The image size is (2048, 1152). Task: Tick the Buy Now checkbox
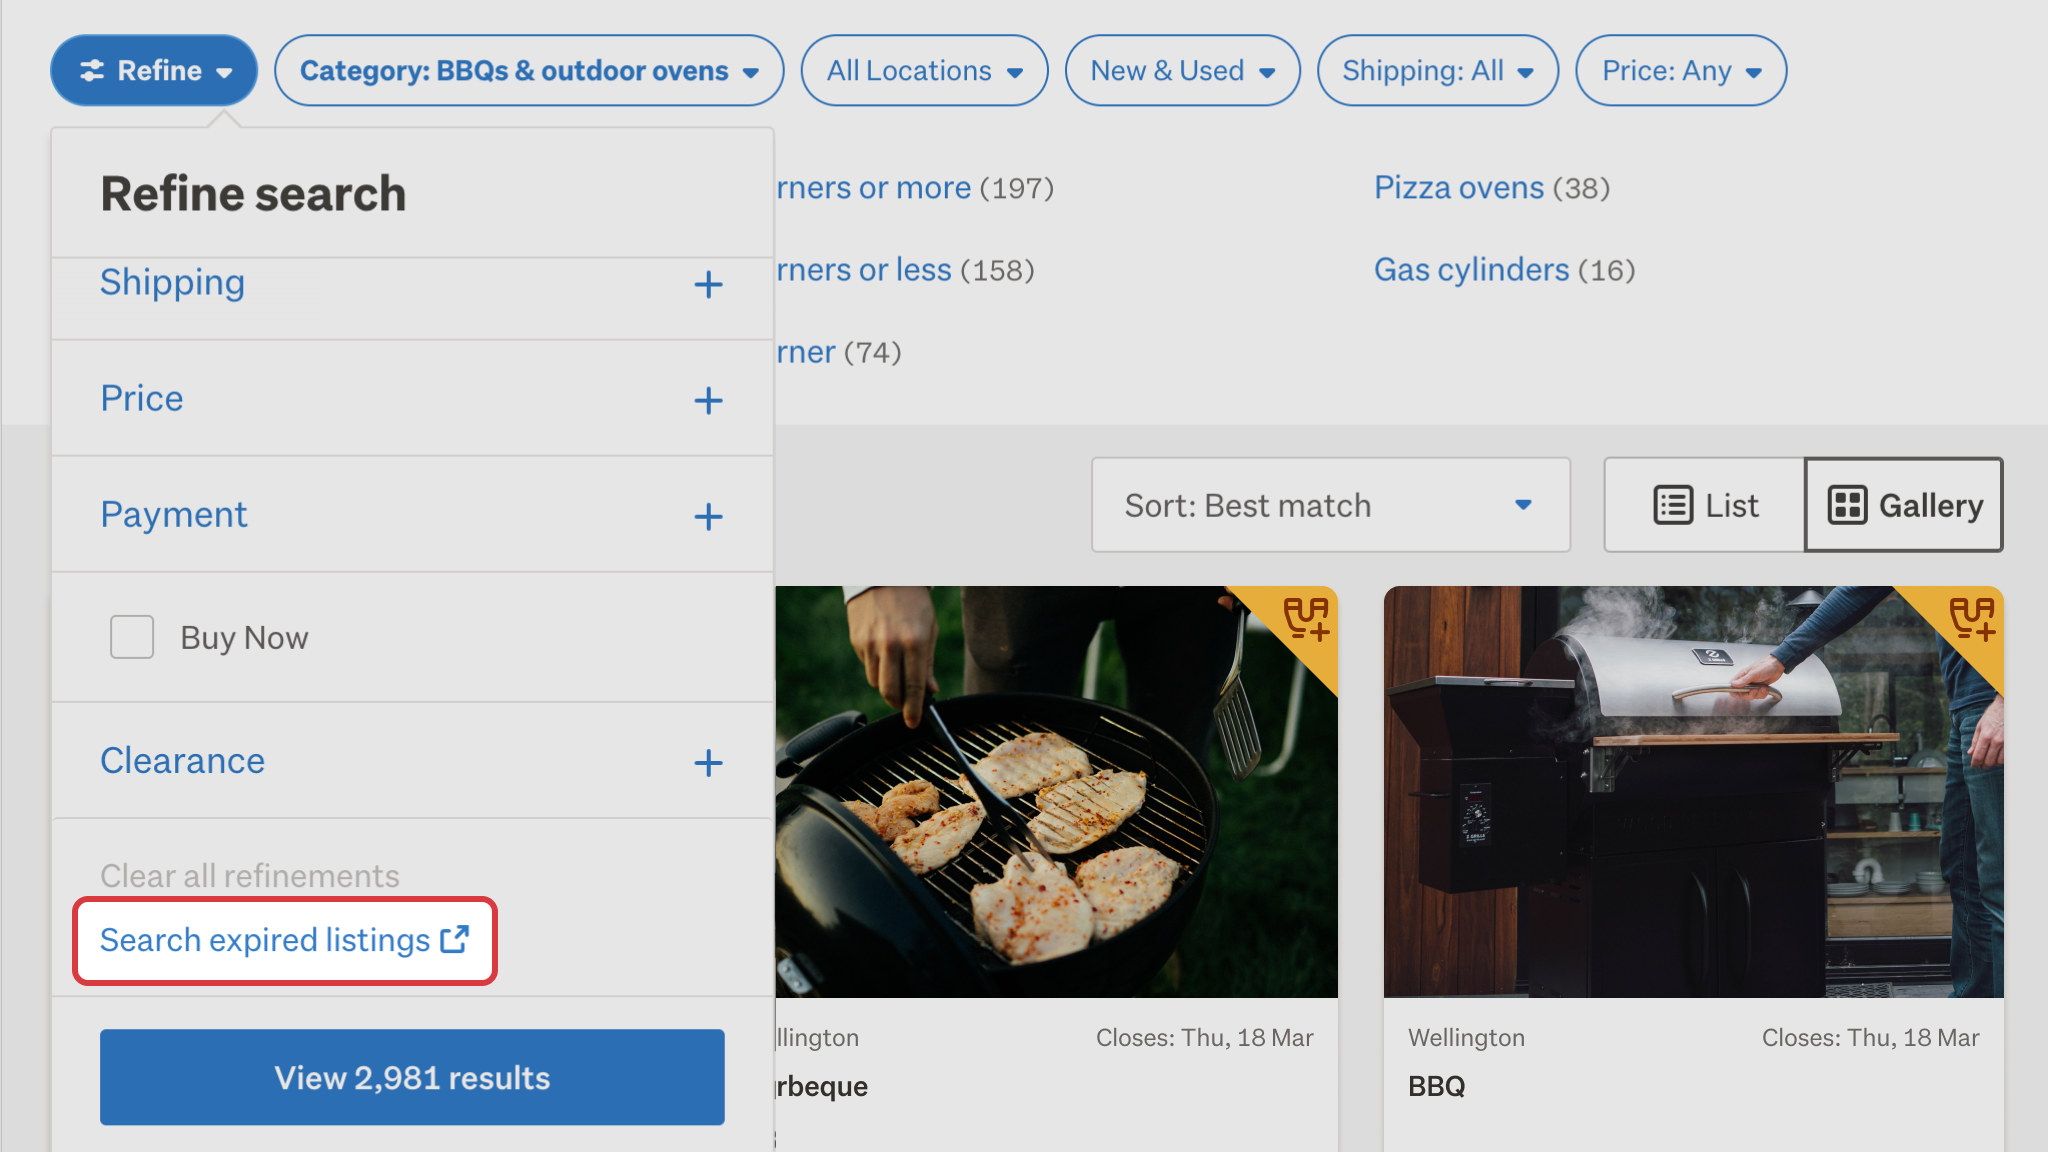coord(132,637)
